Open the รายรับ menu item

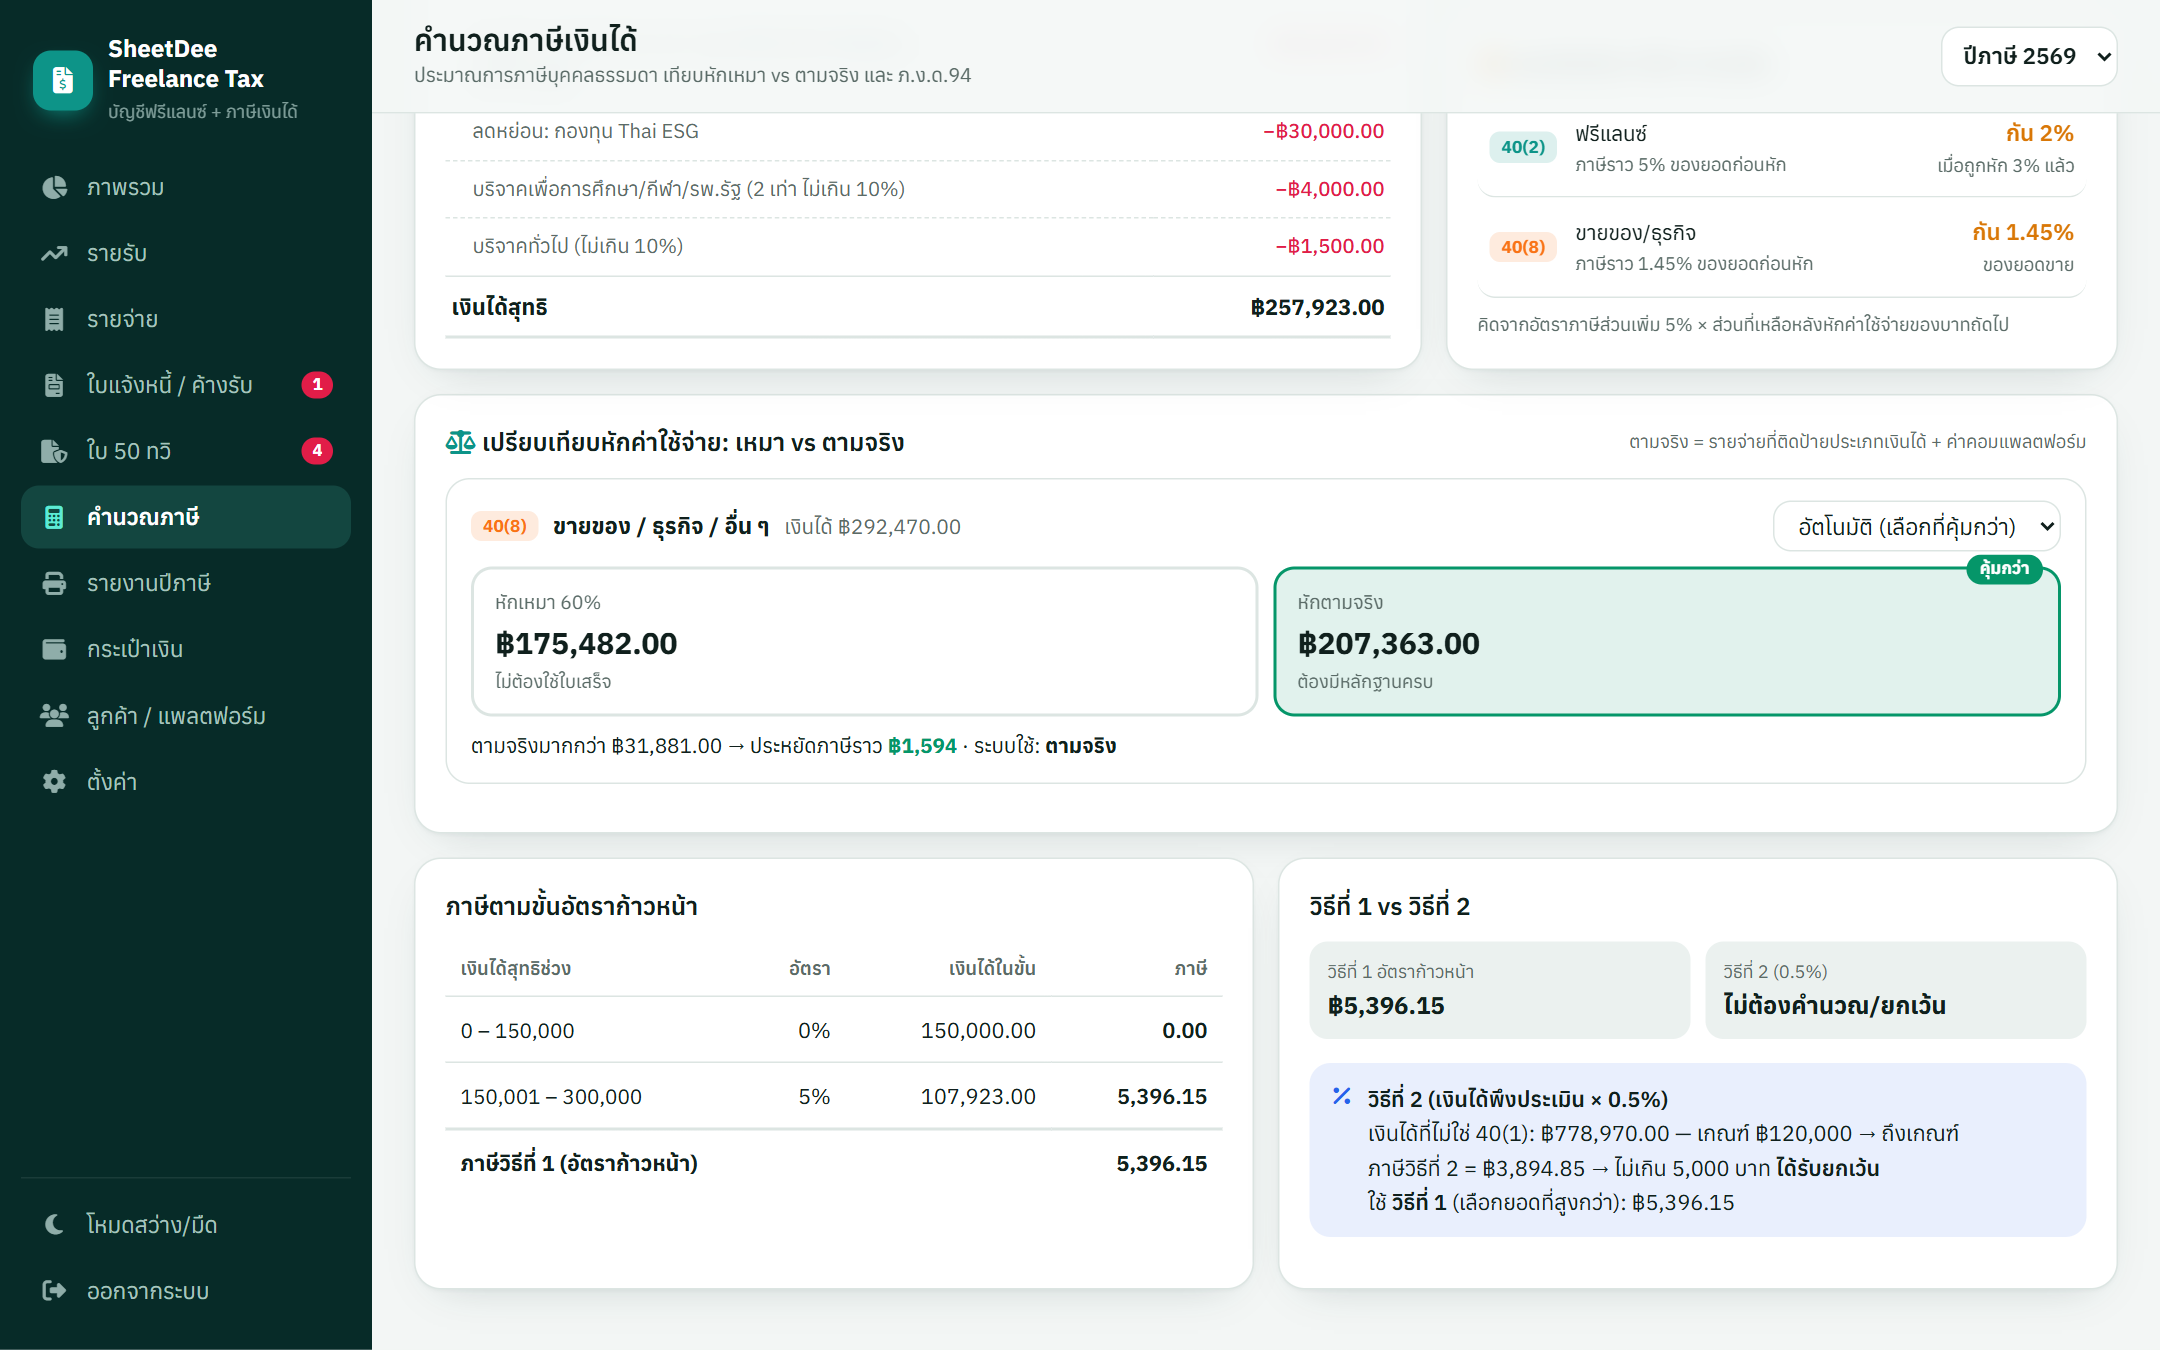(x=186, y=253)
